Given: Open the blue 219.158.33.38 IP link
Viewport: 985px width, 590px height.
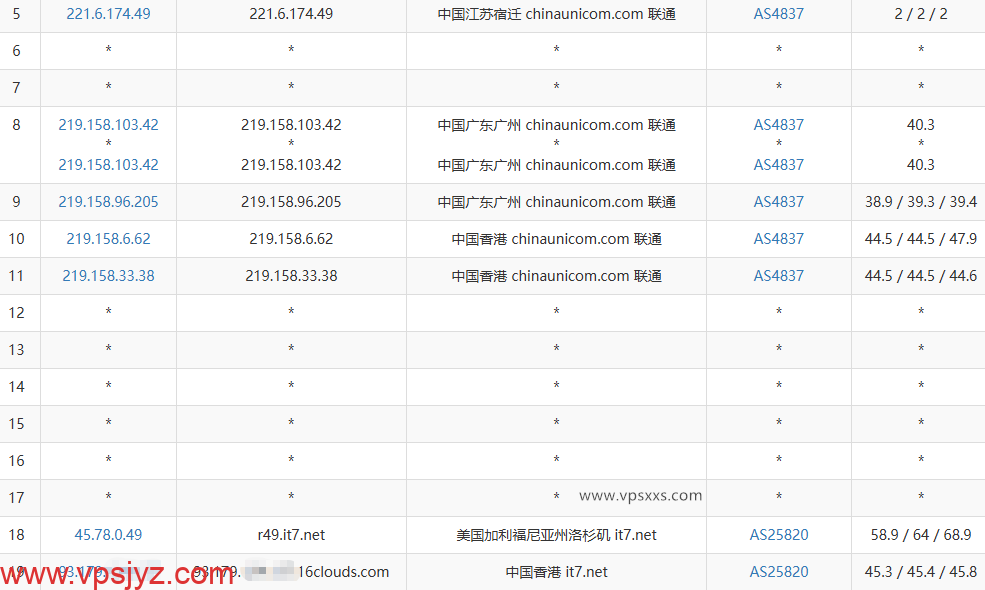Looking at the screenshot, I should click(x=108, y=276).
